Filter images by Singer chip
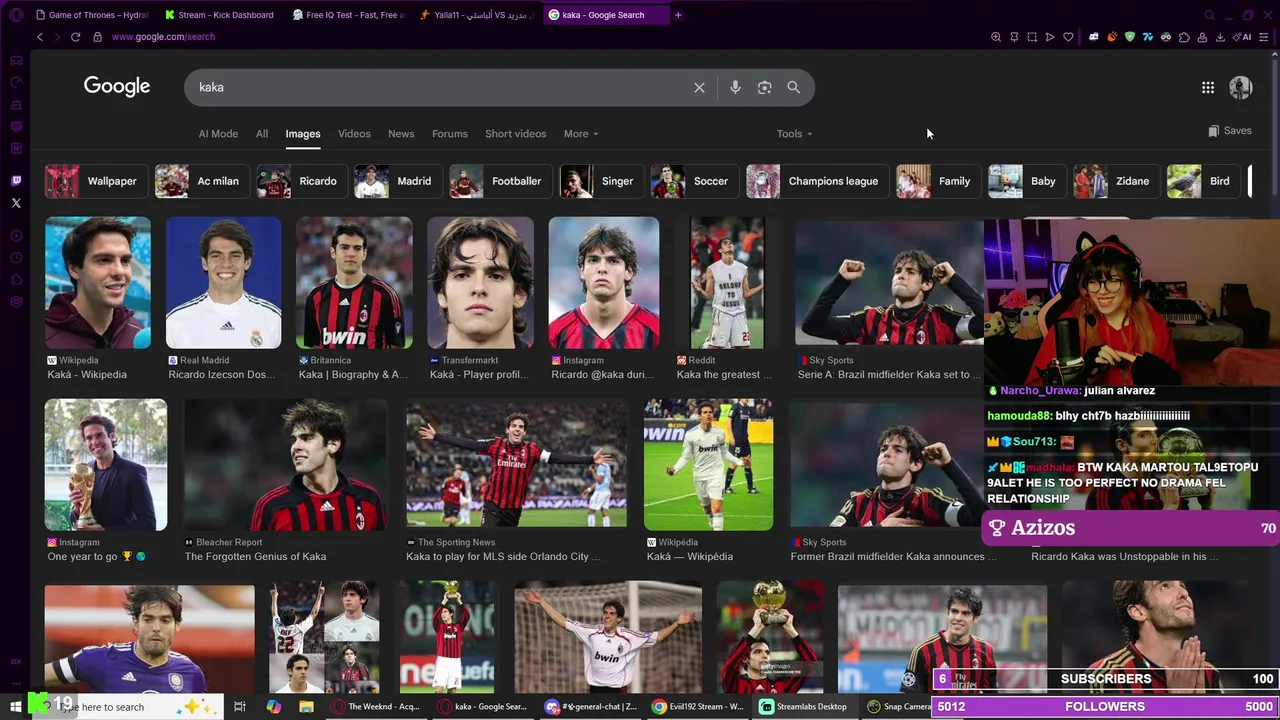Screen dimensions: 1280x720 pyautogui.click(x=602, y=181)
